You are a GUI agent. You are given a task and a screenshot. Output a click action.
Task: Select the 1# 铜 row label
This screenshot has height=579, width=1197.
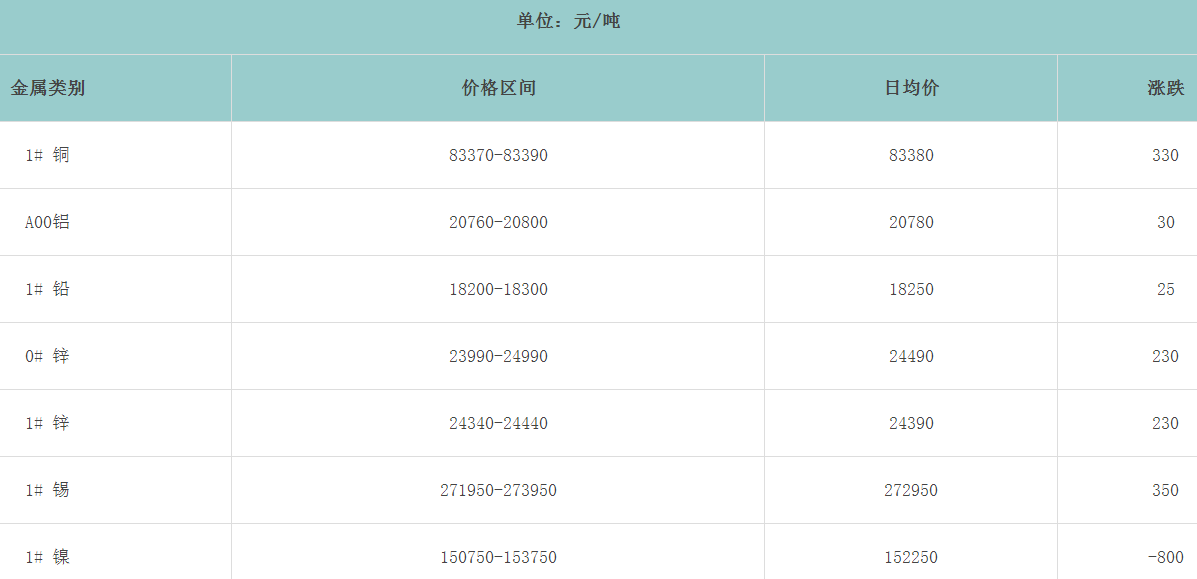coord(48,155)
